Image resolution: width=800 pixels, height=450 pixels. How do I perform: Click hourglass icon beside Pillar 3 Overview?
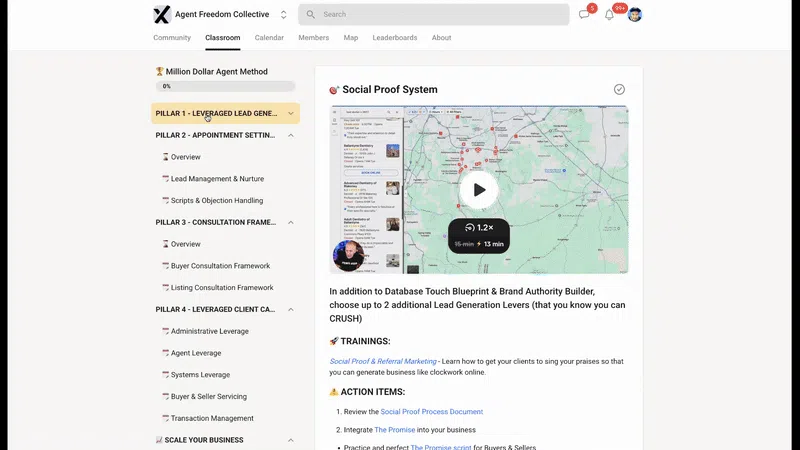pyautogui.click(x=165, y=244)
